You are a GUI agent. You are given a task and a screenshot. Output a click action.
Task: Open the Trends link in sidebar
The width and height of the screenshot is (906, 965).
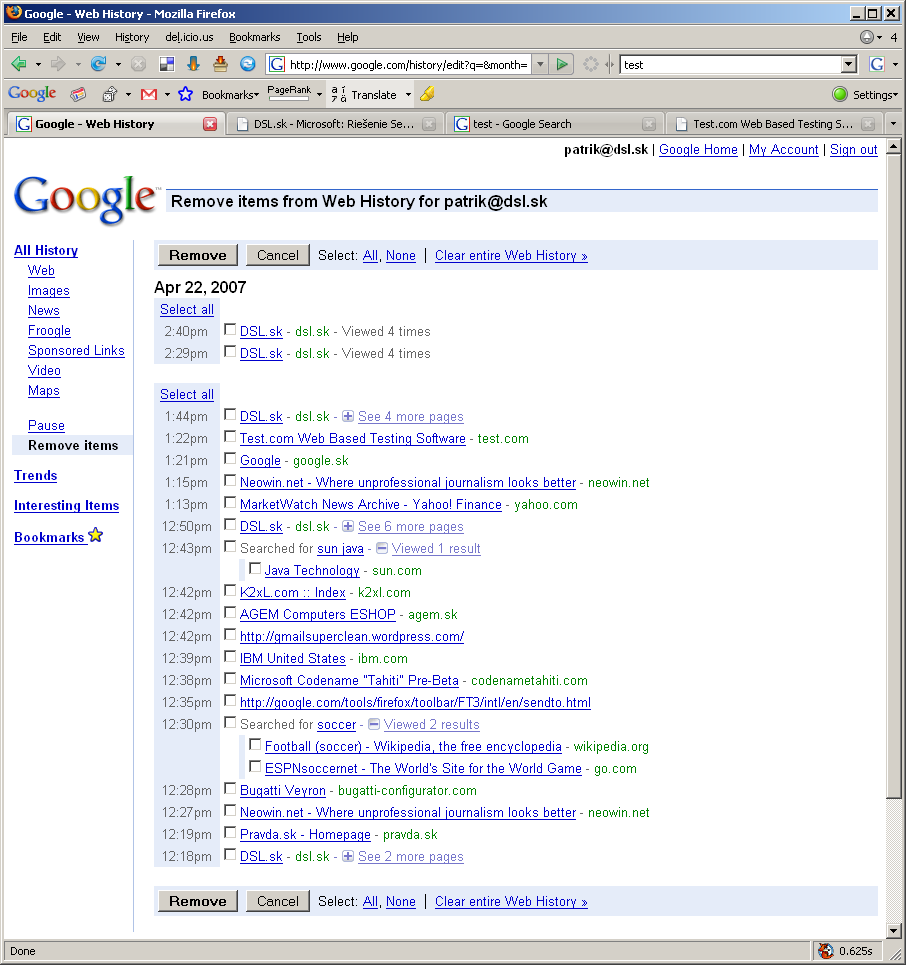tap(36, 475)
